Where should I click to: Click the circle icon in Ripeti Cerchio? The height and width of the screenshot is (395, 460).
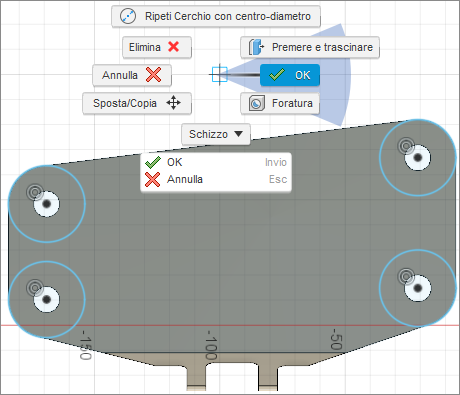pyautogui.click(x=128, y=16)
